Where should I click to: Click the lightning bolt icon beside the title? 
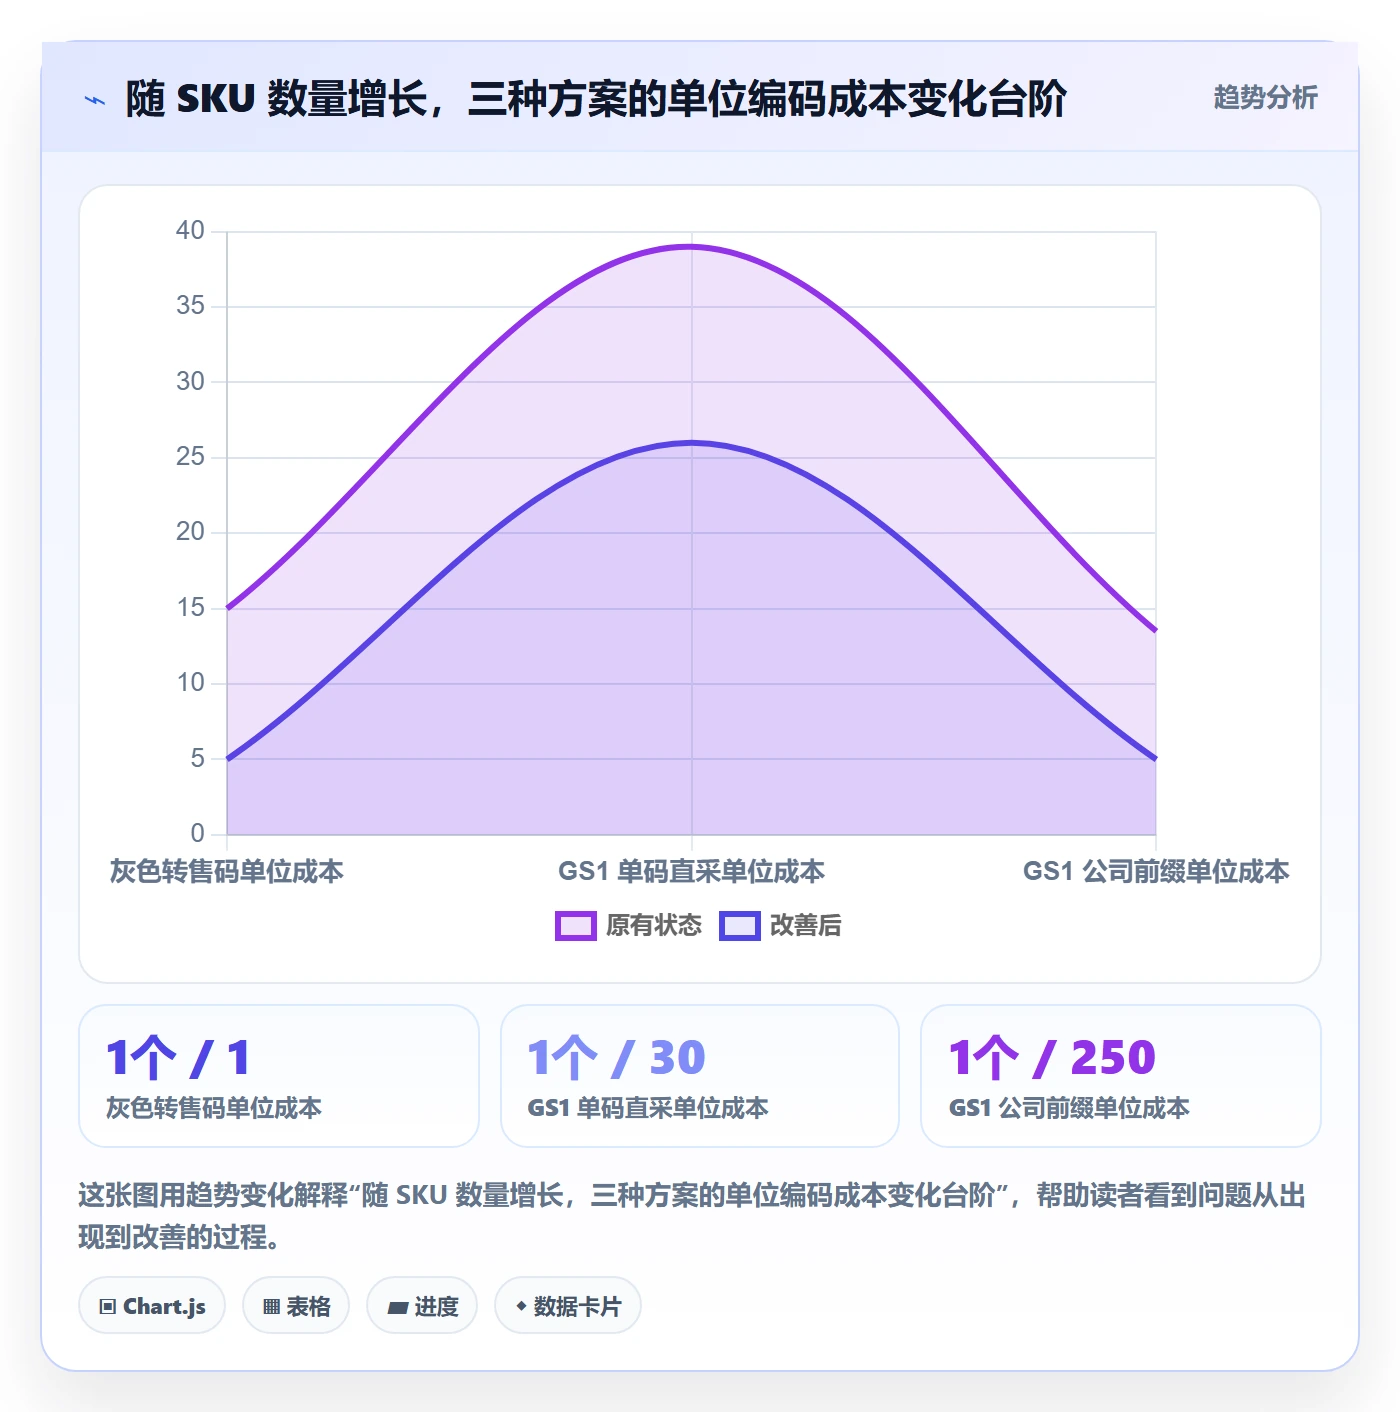95,100
